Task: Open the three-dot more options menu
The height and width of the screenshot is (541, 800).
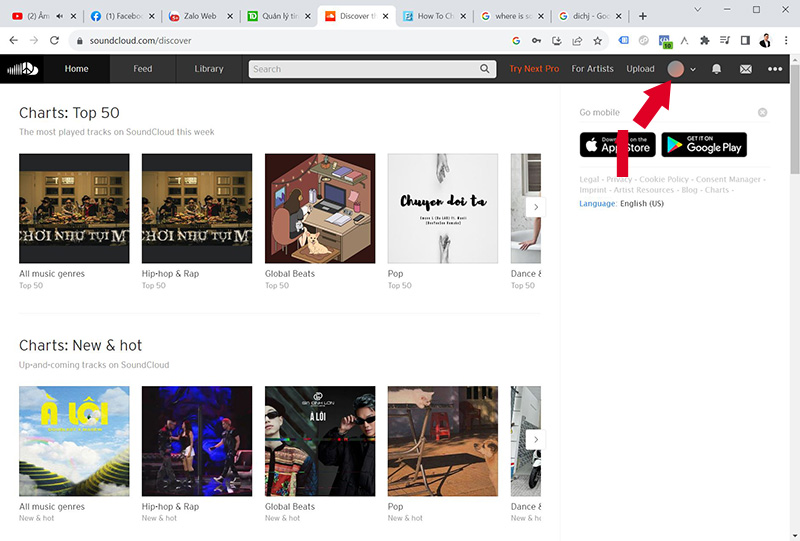Action: pos(775,69)
